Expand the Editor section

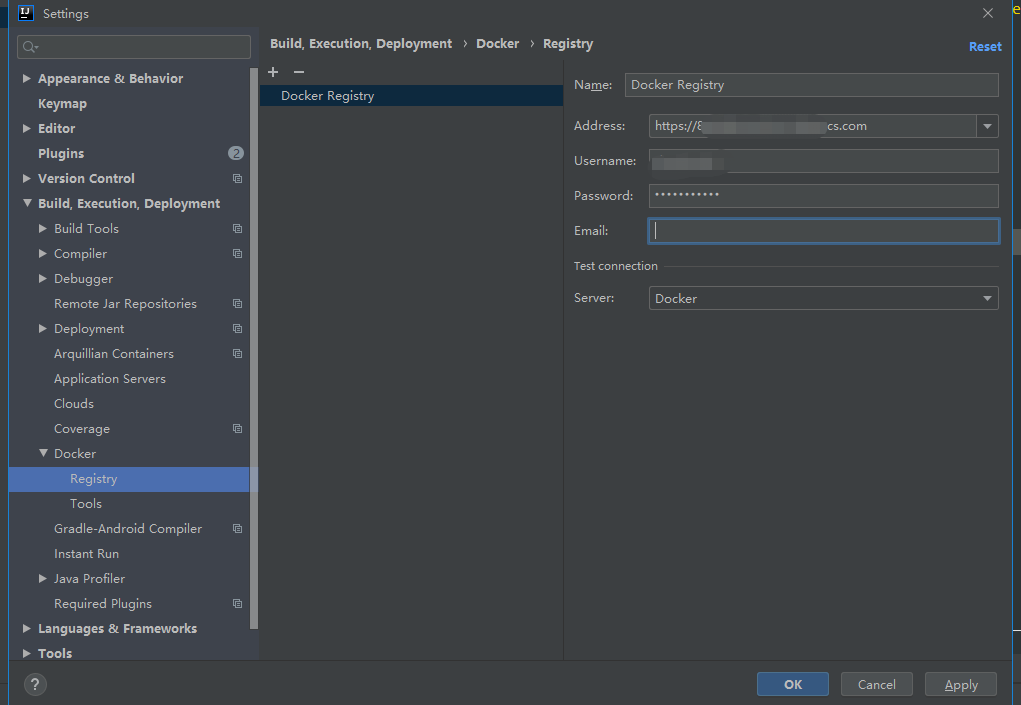click(27, 128)
